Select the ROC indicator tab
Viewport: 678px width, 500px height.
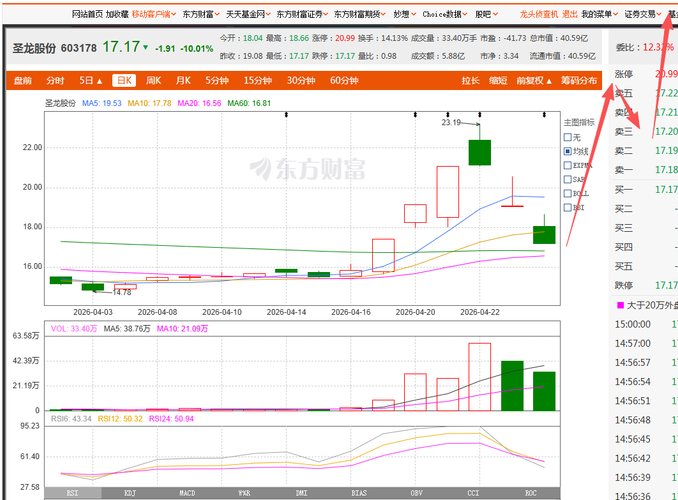pyautogui.click(x=531, y=493)
